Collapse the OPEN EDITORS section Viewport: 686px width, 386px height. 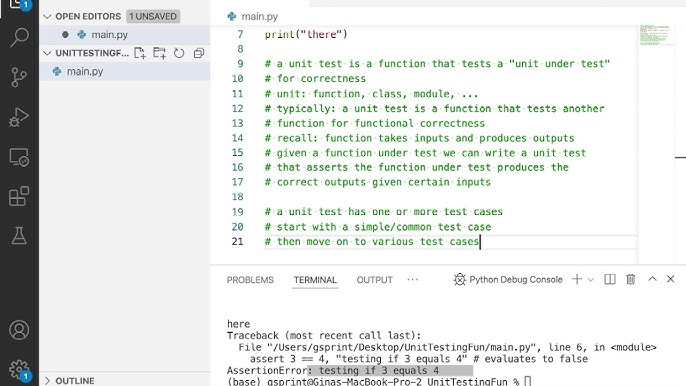(47, 16)
